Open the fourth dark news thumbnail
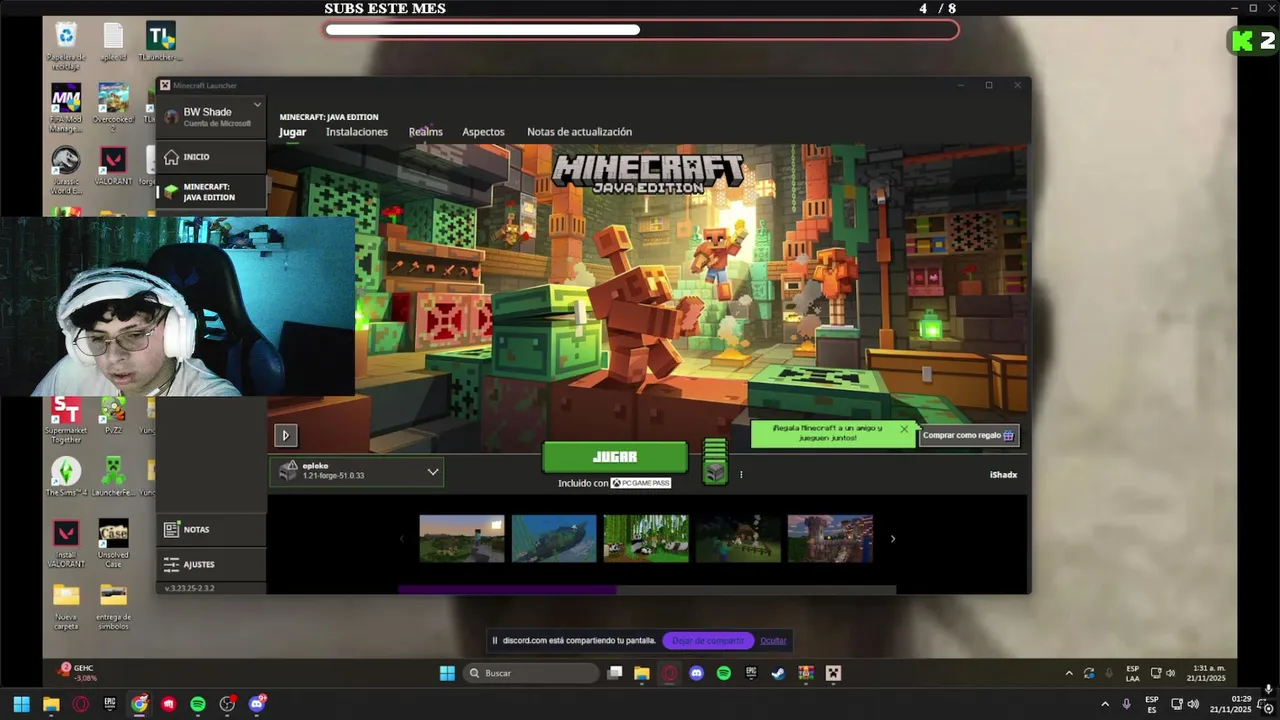The width and height of the screenshot is (1280, 720). point(738,538)
